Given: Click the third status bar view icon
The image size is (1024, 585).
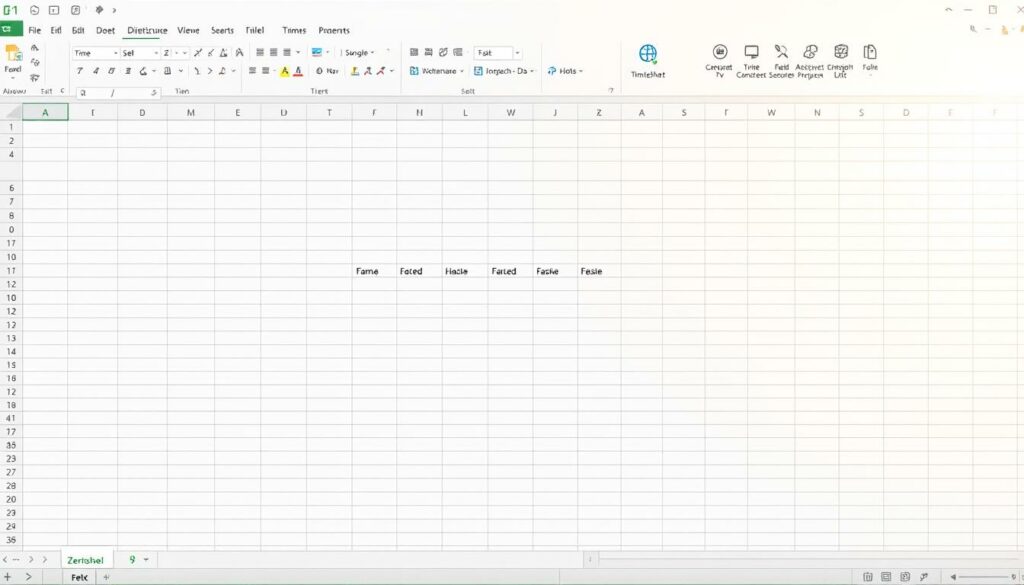Looking at the screenshot, I should 905,577.
